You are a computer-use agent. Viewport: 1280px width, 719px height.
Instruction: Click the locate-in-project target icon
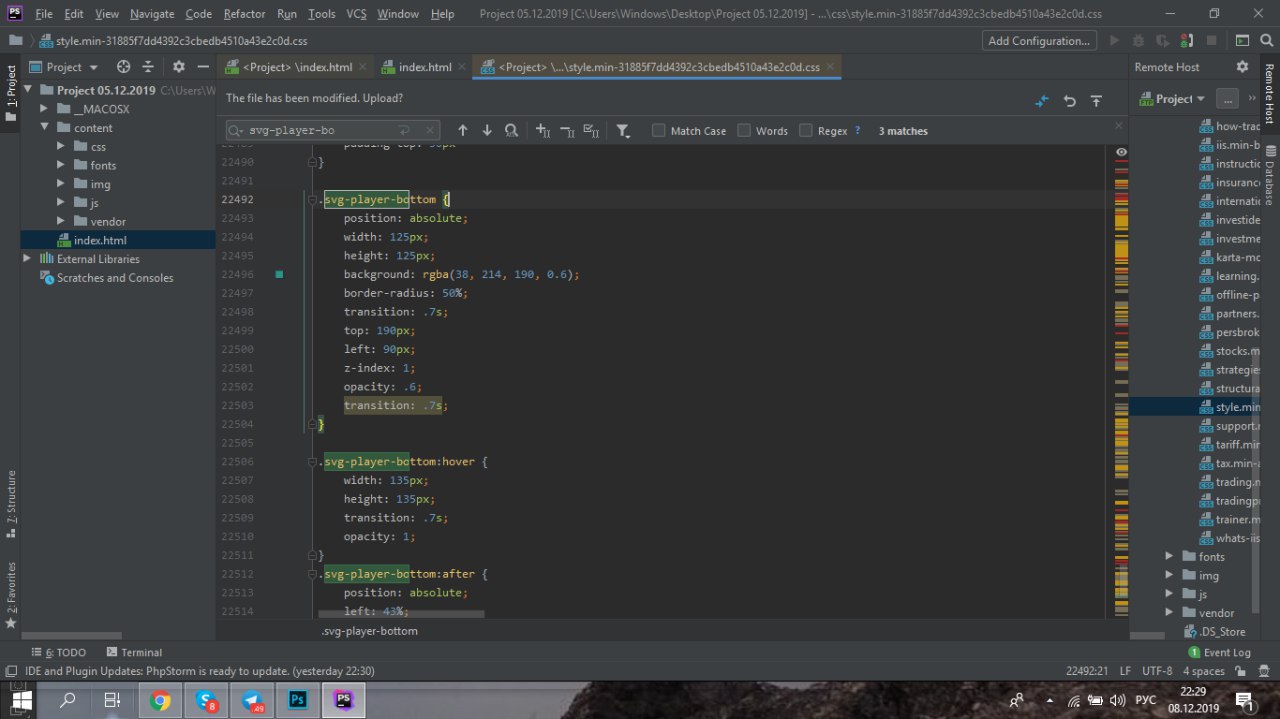click(x=123, y=67)
